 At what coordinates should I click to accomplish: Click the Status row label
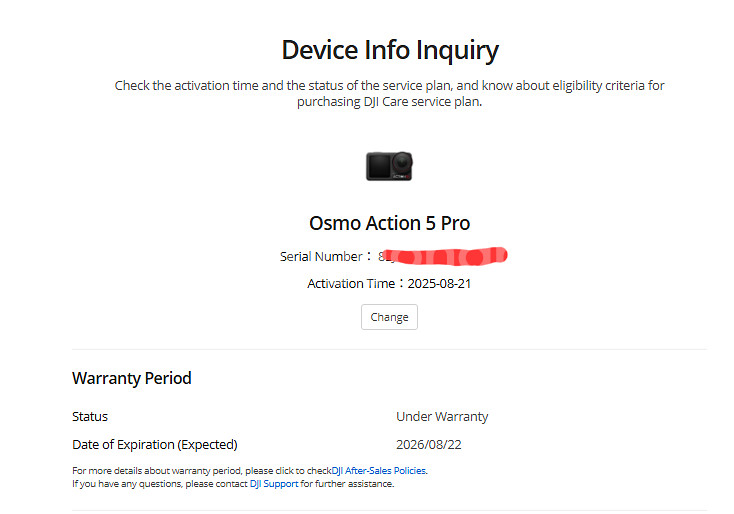pos(90,416)
